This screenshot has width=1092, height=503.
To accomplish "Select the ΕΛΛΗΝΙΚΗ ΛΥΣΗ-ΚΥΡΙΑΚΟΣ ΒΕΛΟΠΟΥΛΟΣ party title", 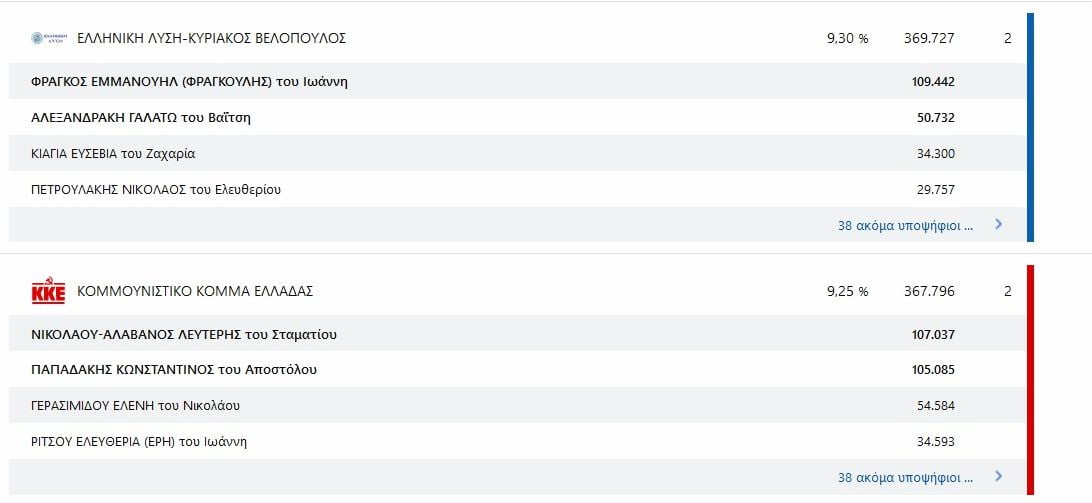I will [x=211, y=38].
